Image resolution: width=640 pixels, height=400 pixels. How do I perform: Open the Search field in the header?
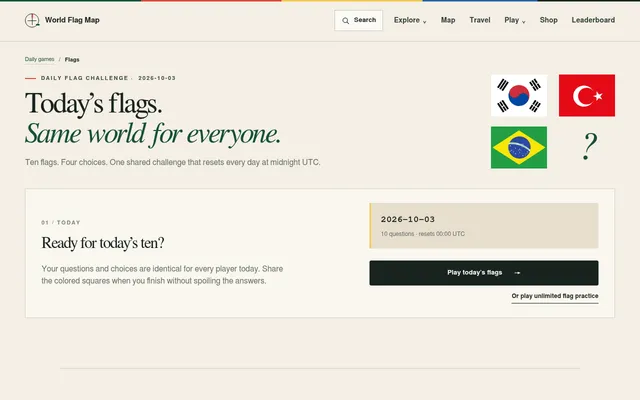(358, 20)
